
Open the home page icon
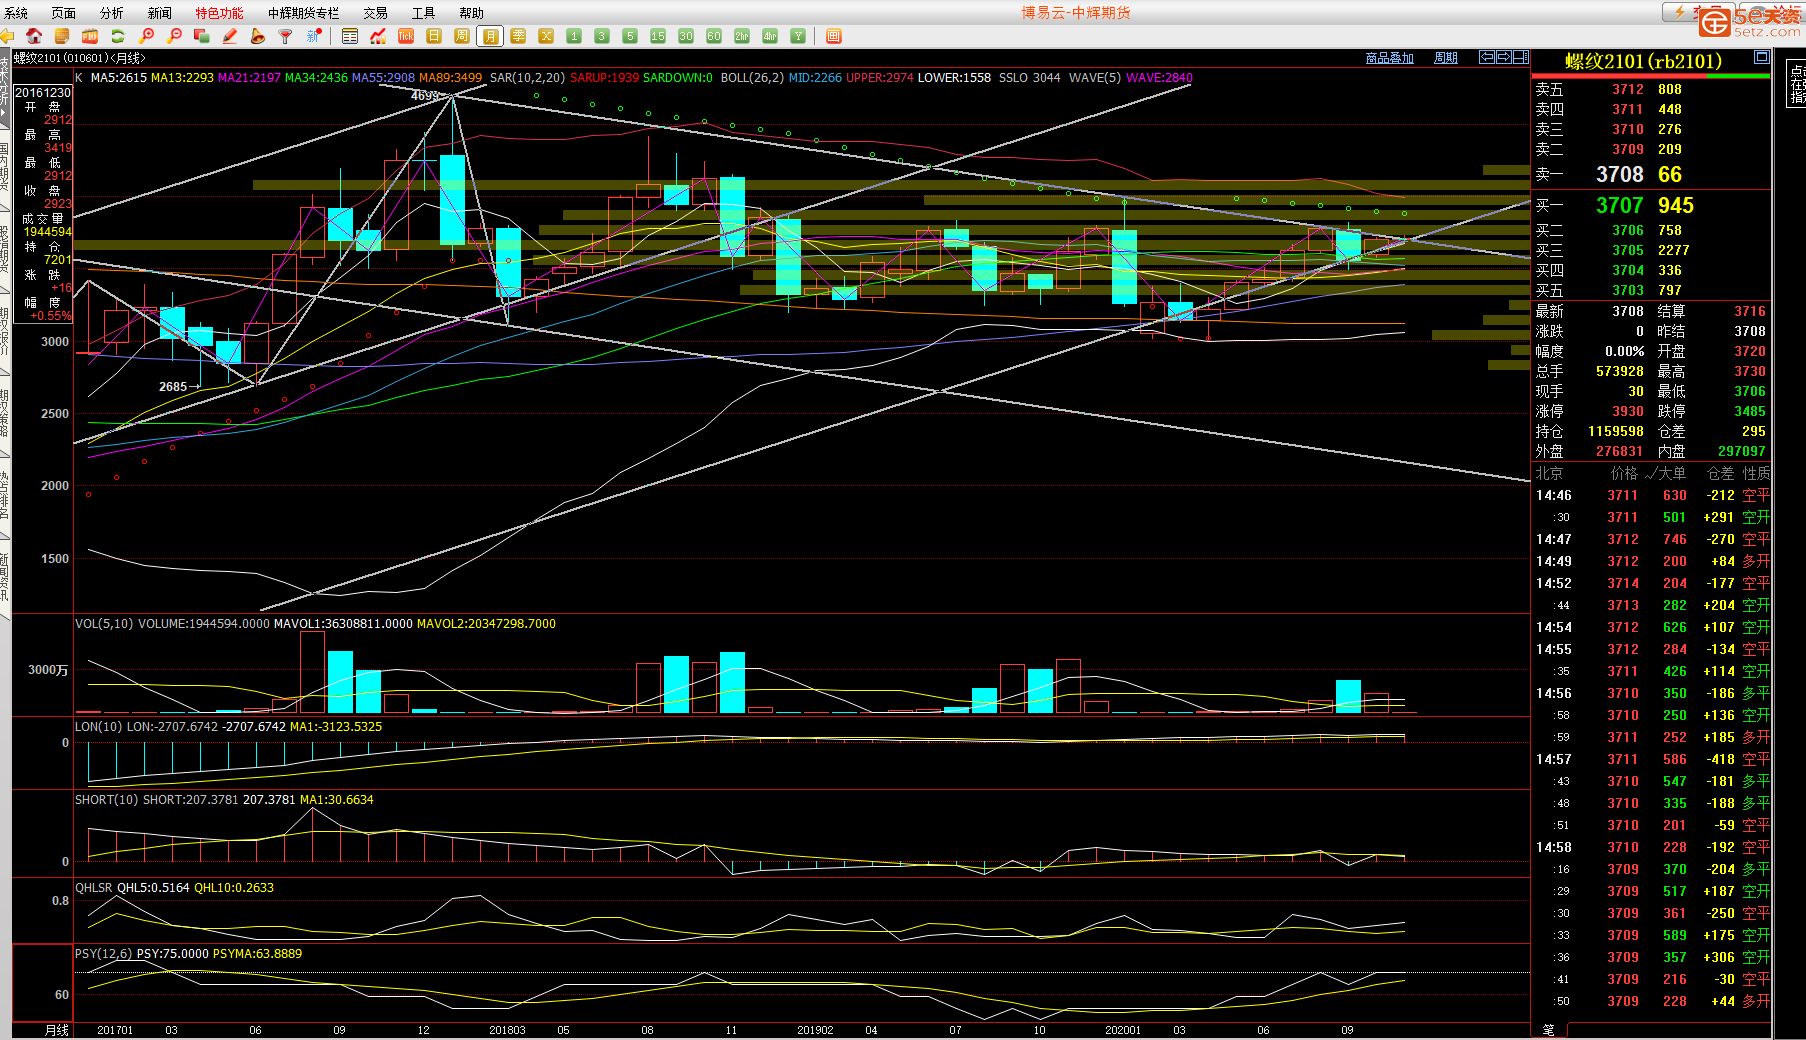tap(34, 36)
